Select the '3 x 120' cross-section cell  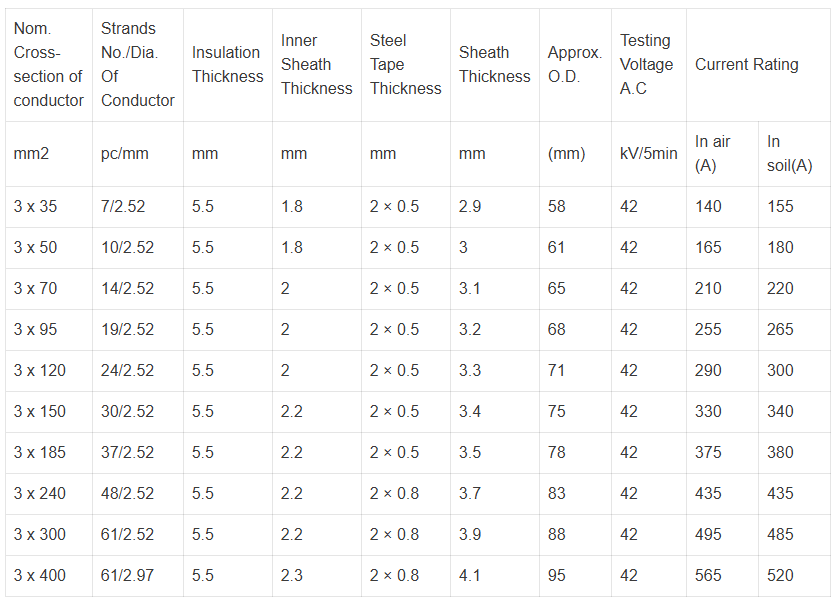click(x=40, y=370)
